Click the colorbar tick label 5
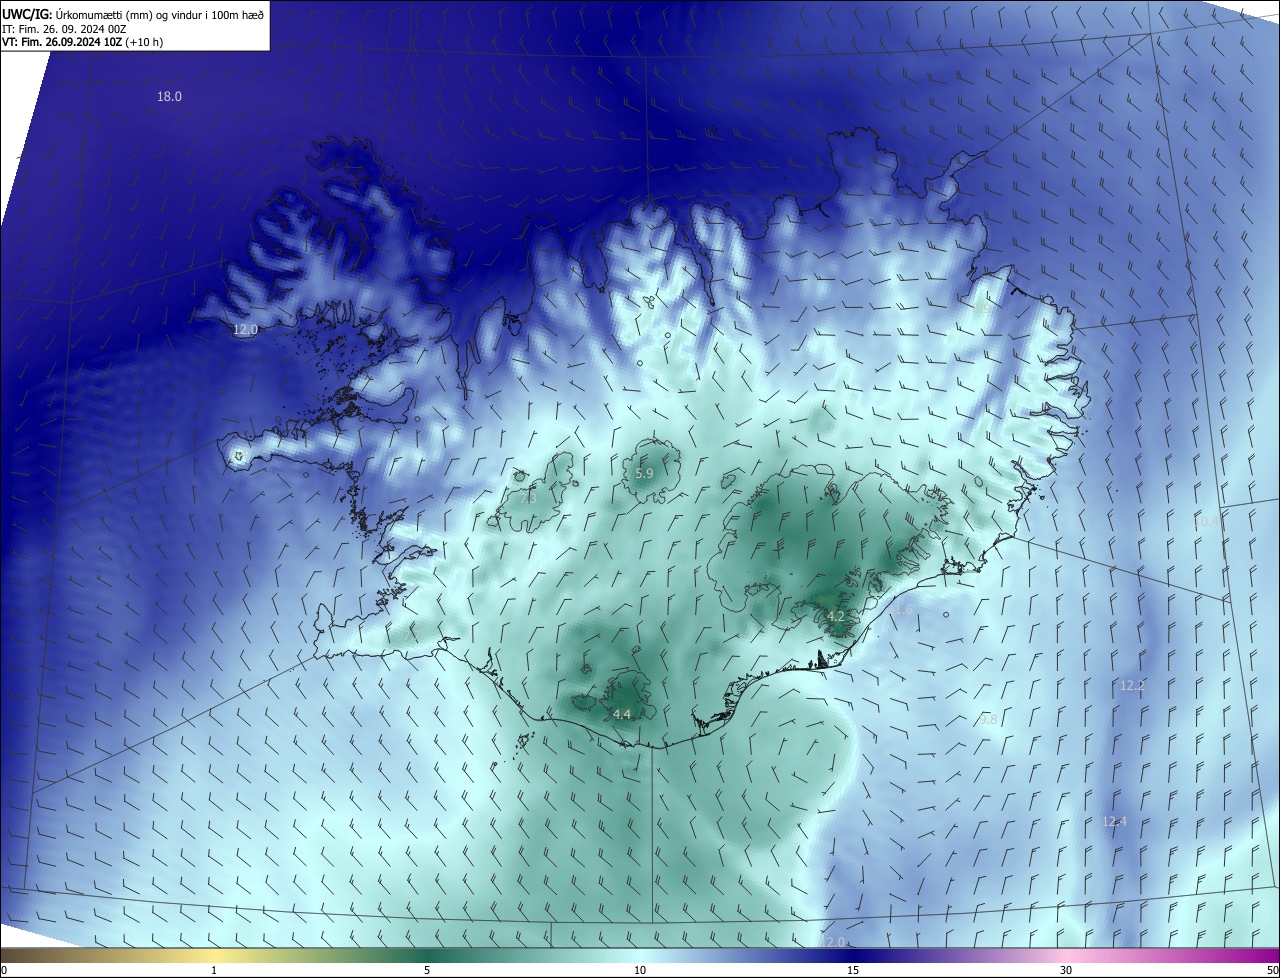Image resolution: width=1280 pixels, height=978 pixels. point(427,970)
